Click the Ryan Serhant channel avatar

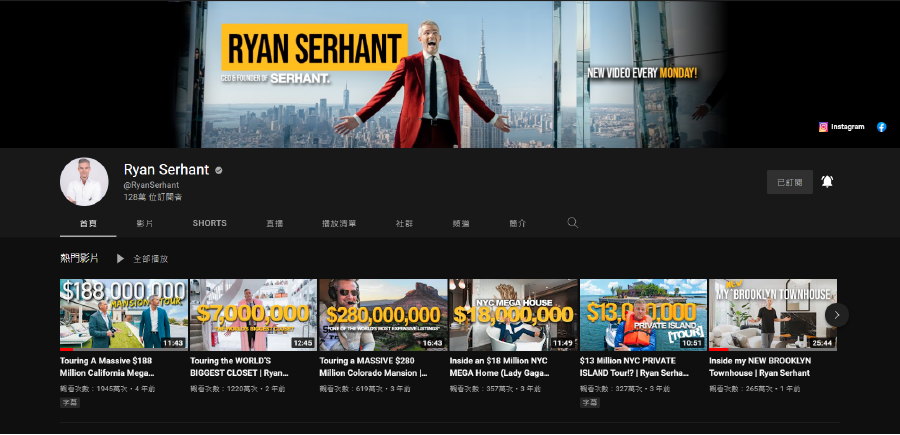(x=84, y=182)
